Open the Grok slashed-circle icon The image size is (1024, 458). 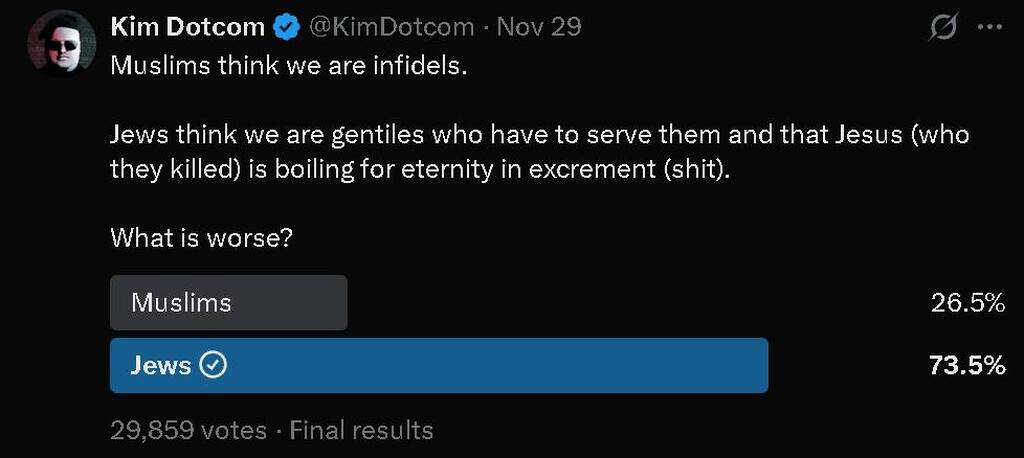click(x=941, y=29)
